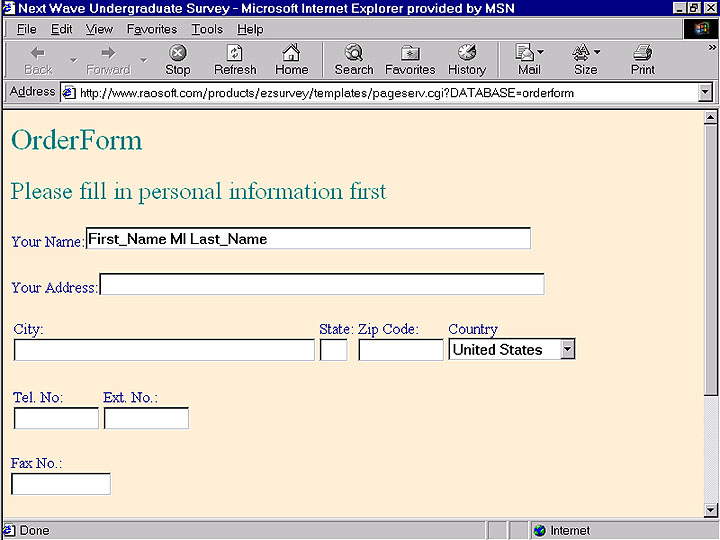Reload the page using Refresh icon
This screenshot has height=540, width=720.
click(235, 61)
